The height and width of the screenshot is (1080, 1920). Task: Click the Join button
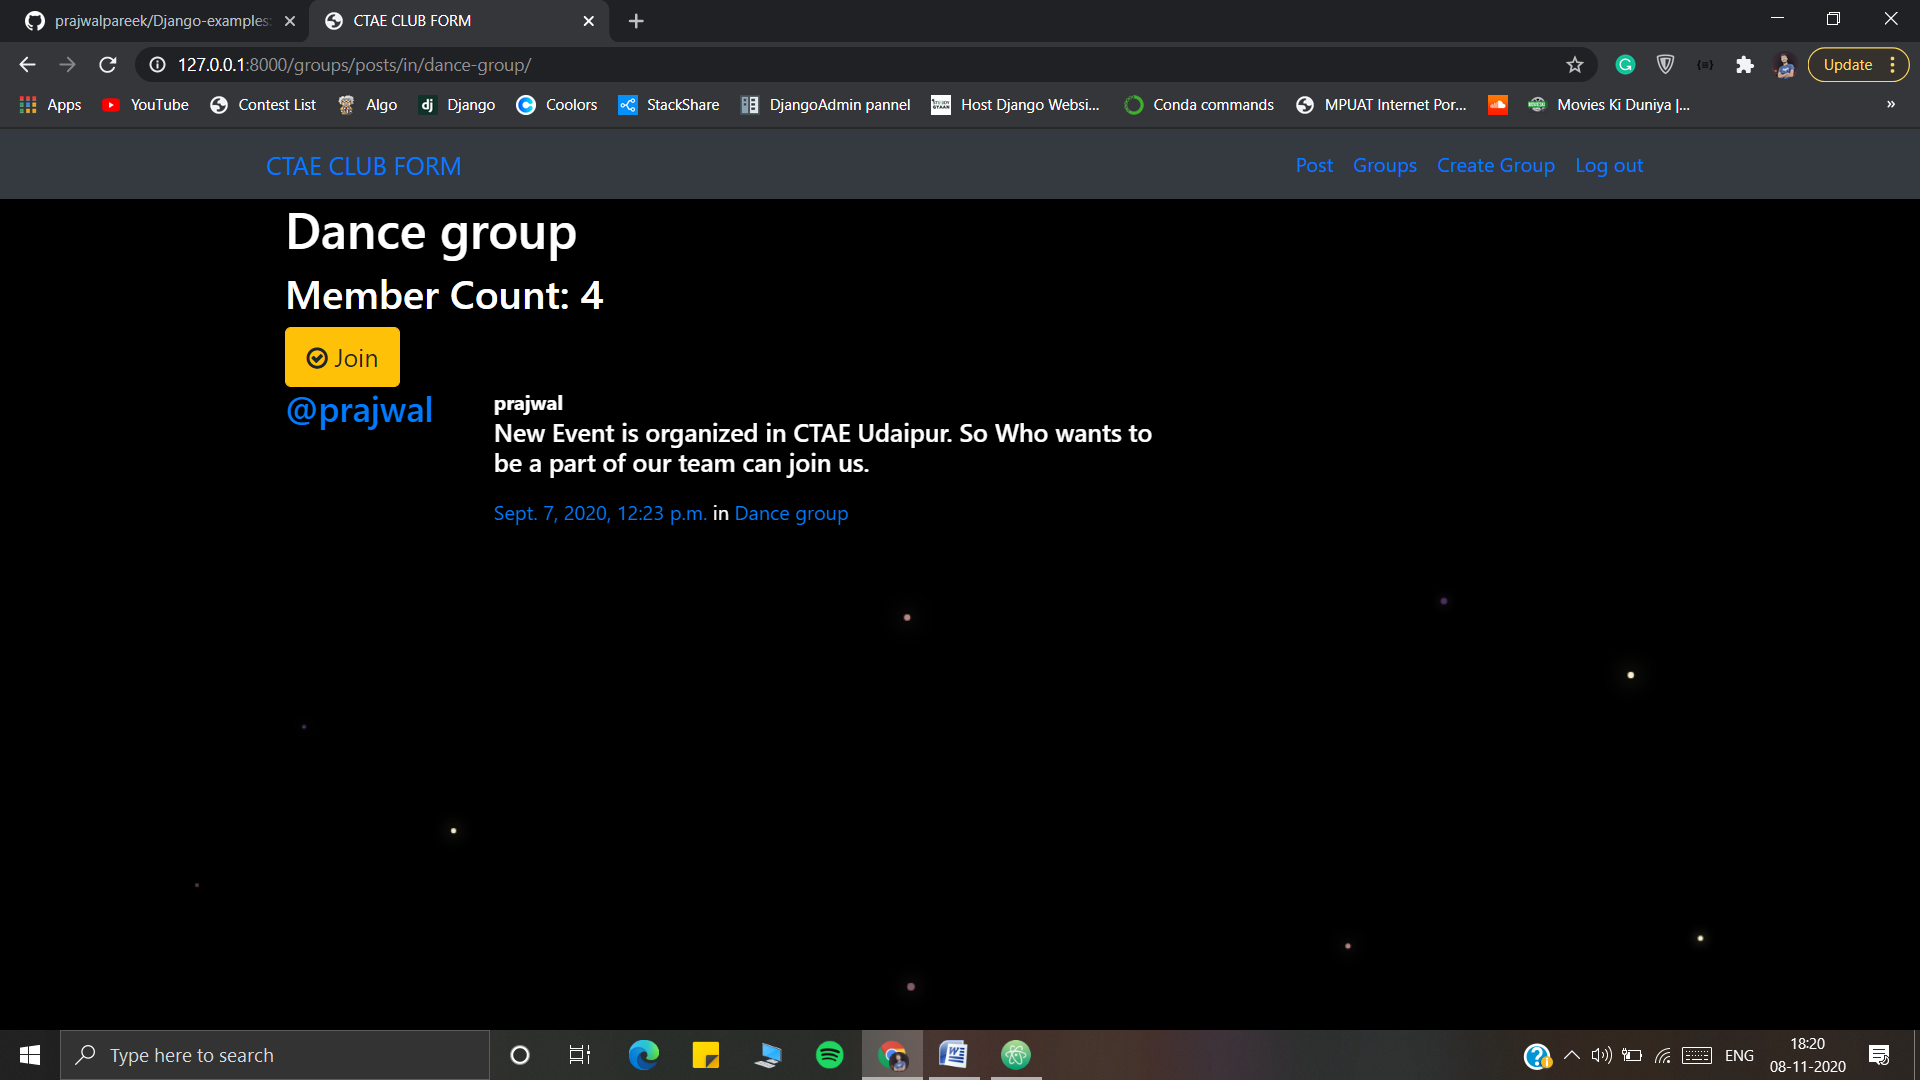coord(341,357)
